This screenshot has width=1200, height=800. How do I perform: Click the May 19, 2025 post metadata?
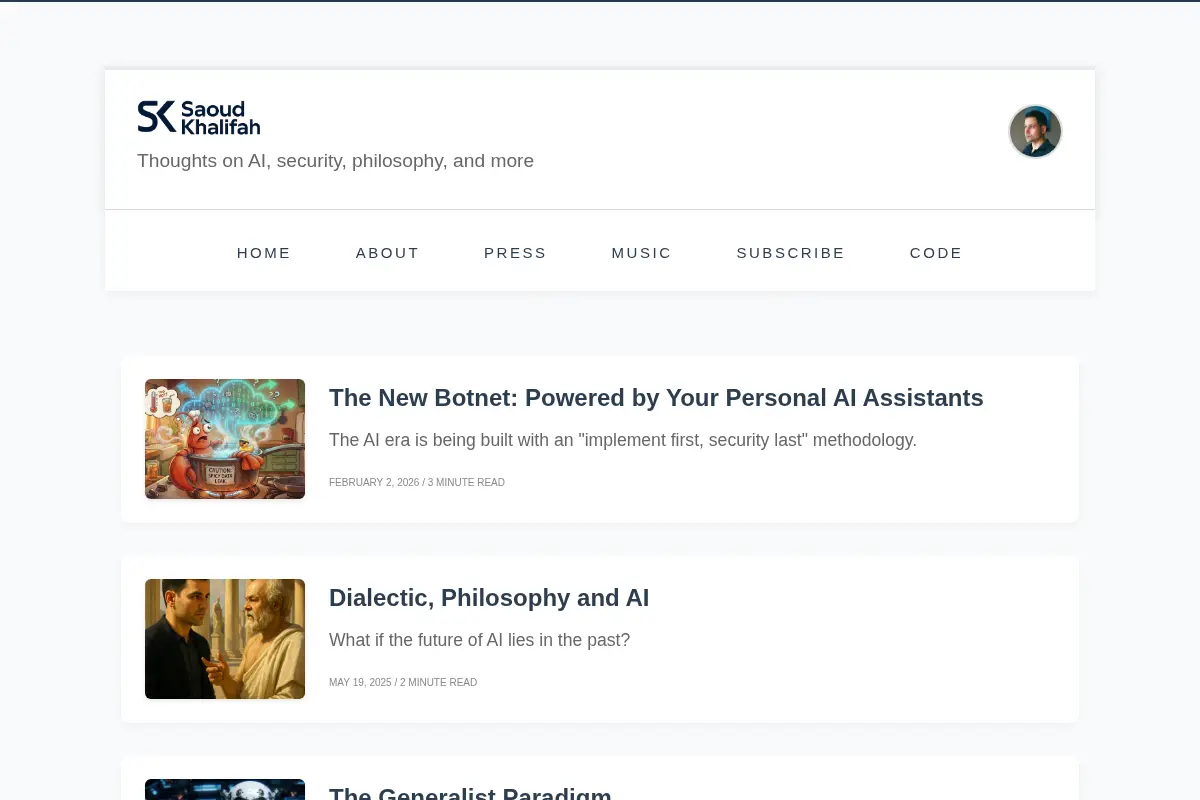[403, 682]
